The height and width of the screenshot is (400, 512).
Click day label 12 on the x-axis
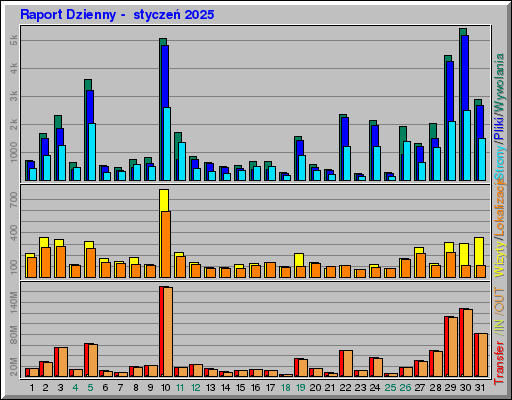point(195,388)
